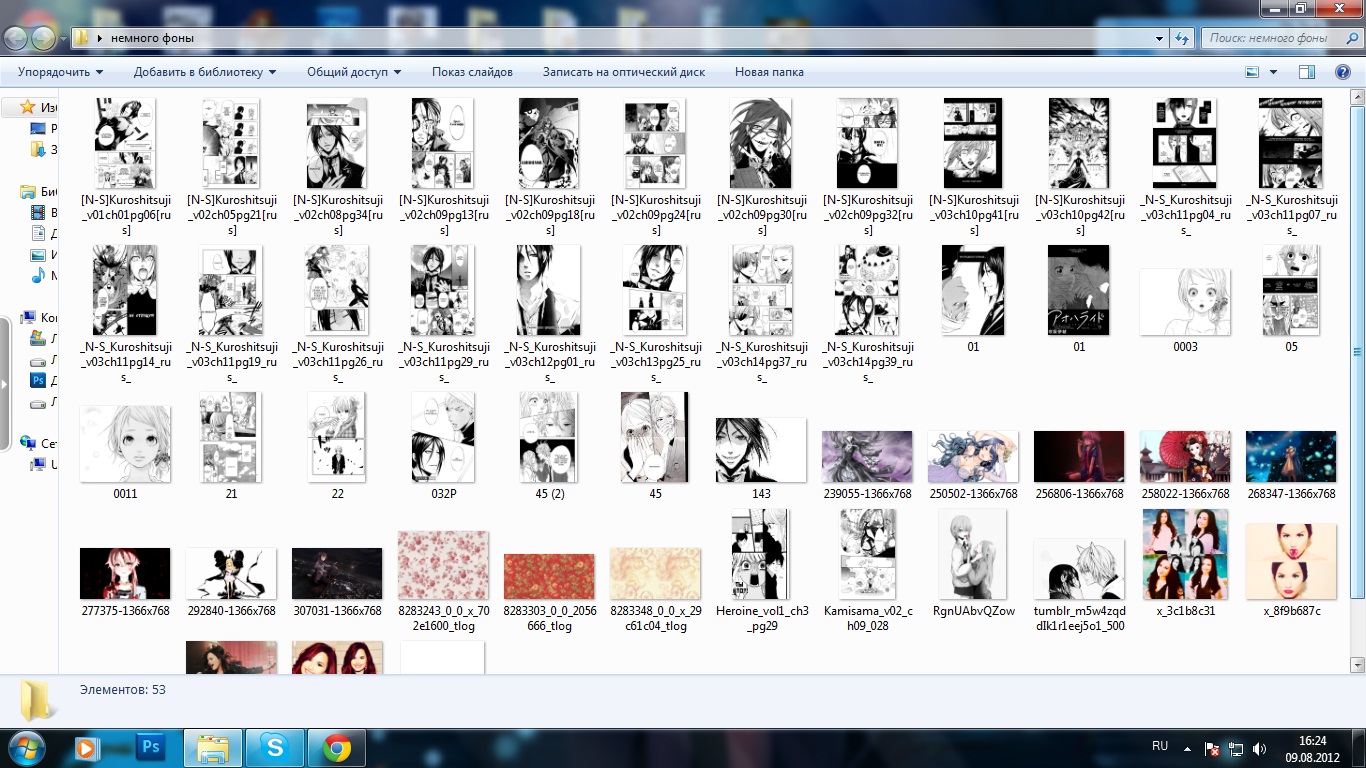Select the Photoshop drive icon in the navigation pane

[x=38, y=380]
